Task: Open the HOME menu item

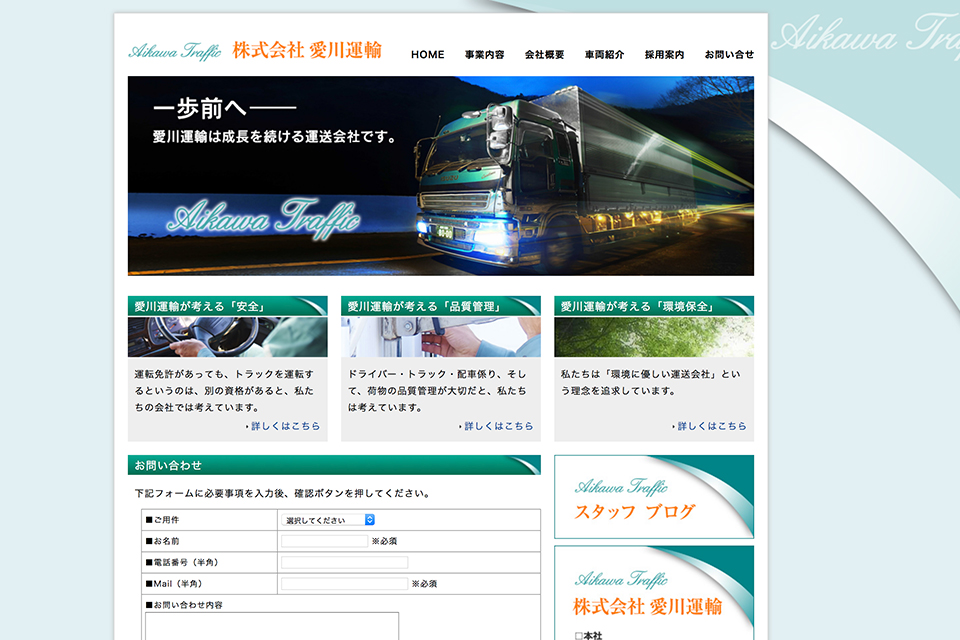Action: pos(427,55)
